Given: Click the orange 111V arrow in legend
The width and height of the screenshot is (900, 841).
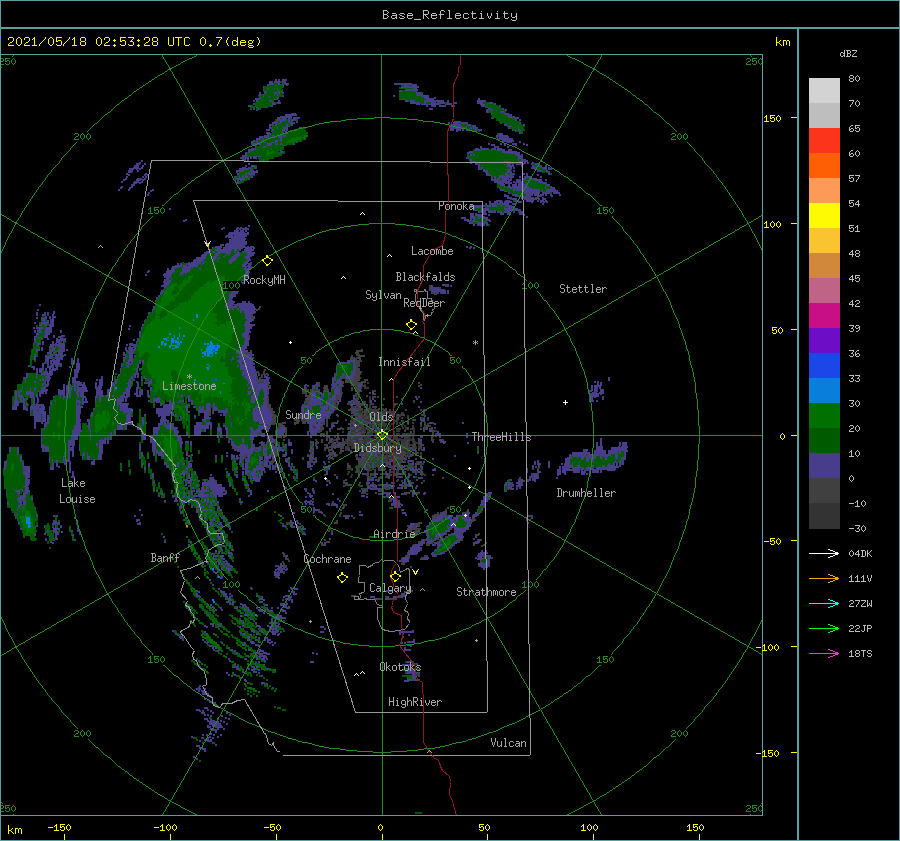Looking at the screenshot, I should 824,579.
